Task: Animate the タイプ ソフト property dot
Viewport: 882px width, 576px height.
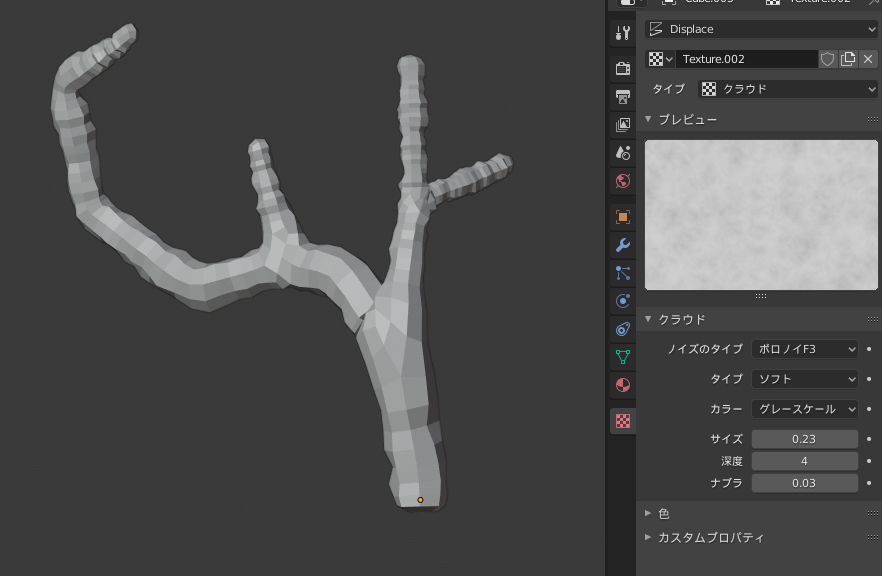Action: click(x=869, y=379)
